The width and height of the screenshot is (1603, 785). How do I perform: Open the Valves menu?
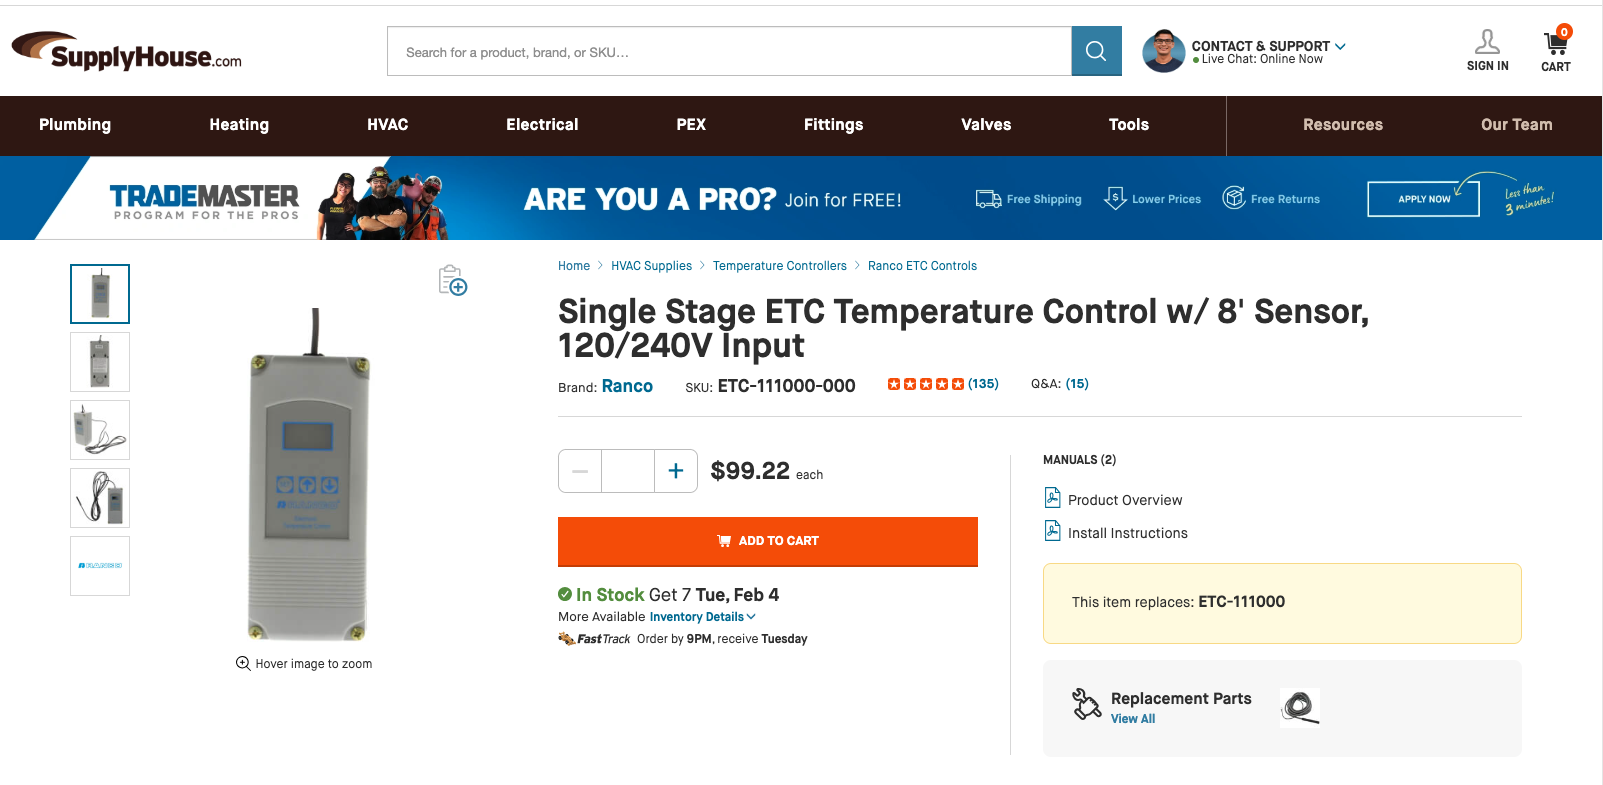pos(986,125)
